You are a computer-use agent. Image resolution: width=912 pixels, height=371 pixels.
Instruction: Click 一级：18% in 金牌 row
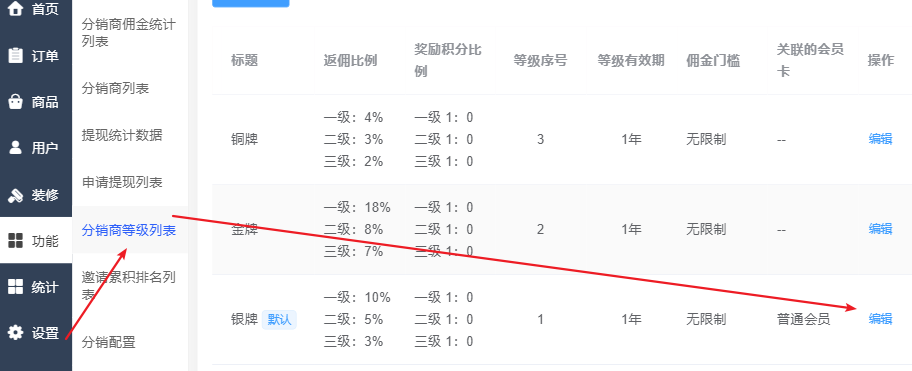coord(357,208)
